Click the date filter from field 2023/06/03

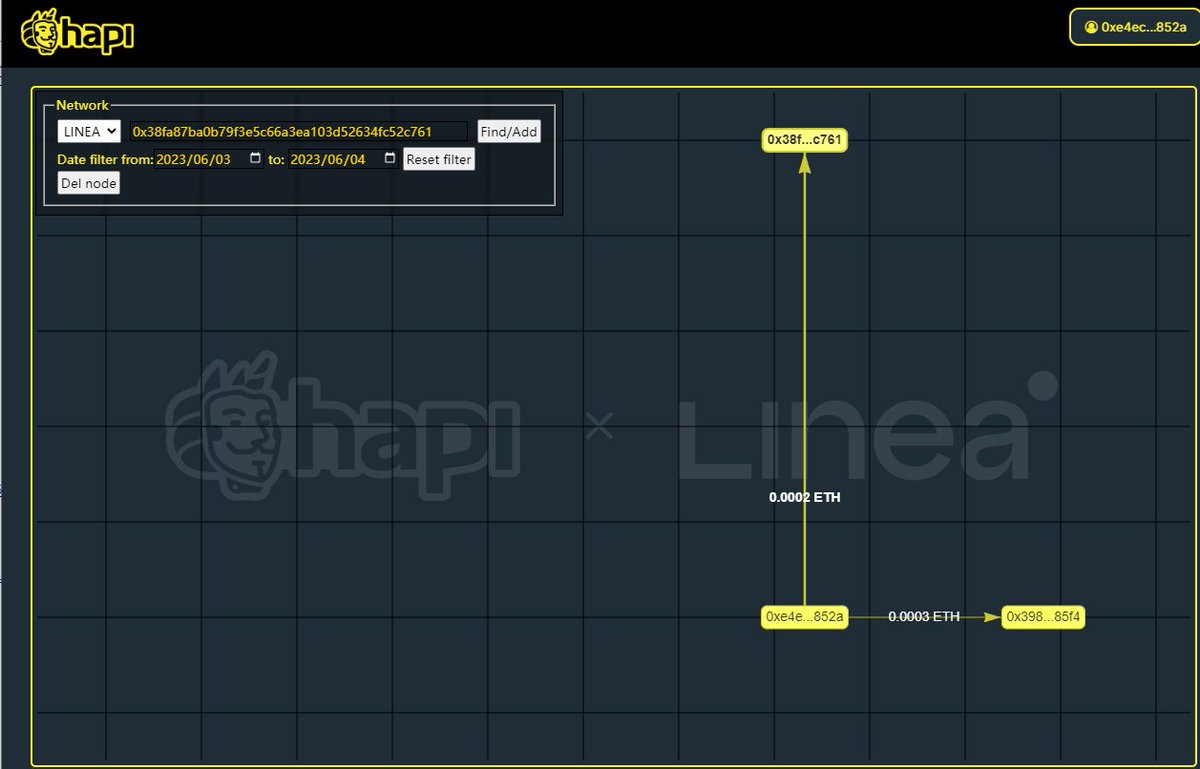(210, 159)
